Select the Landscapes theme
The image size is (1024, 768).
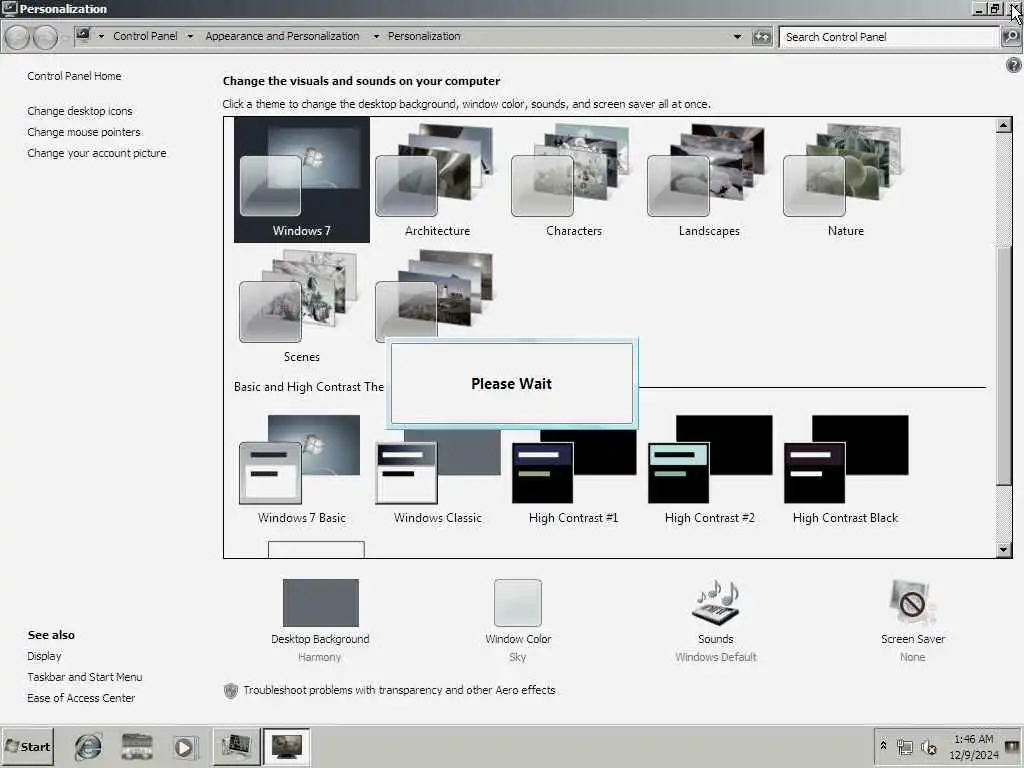(x=709, y=180)
